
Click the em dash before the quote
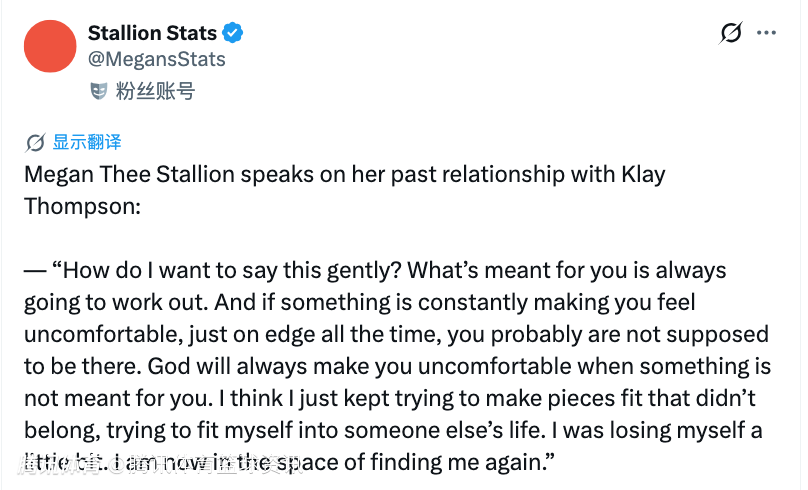click(36, 271)
